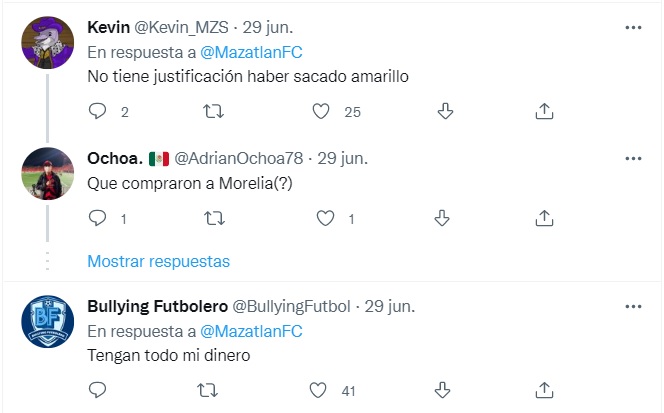
Task: Share Kevin's tweet
Action: (x=545, y=112)
